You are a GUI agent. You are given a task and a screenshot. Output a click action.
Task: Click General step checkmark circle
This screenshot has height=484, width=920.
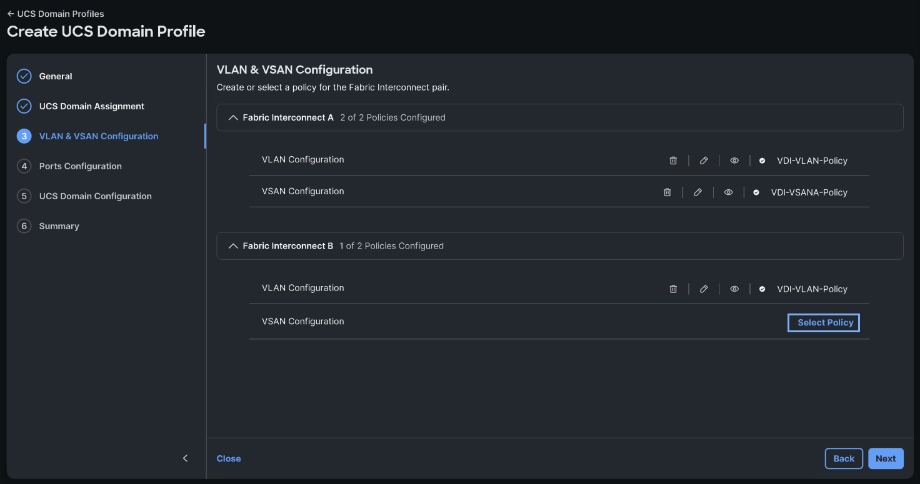click(x=24, y=76)
